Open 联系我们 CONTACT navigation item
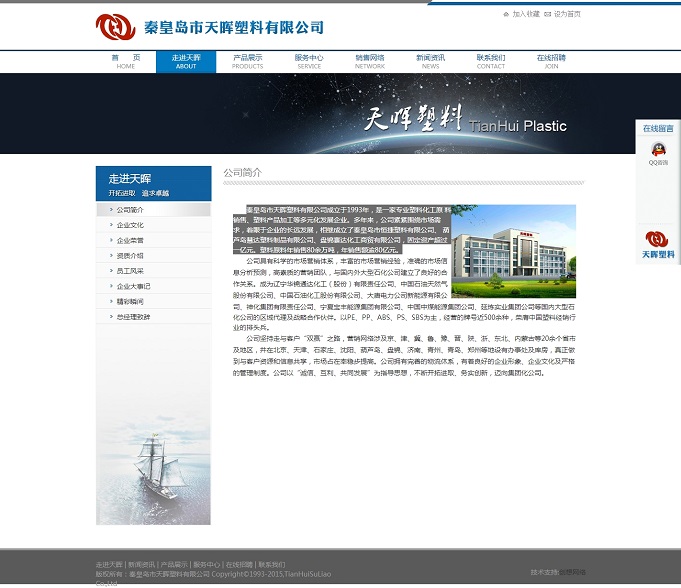The height and width of the screenshot is (588, 681). [x=491, y=61]
